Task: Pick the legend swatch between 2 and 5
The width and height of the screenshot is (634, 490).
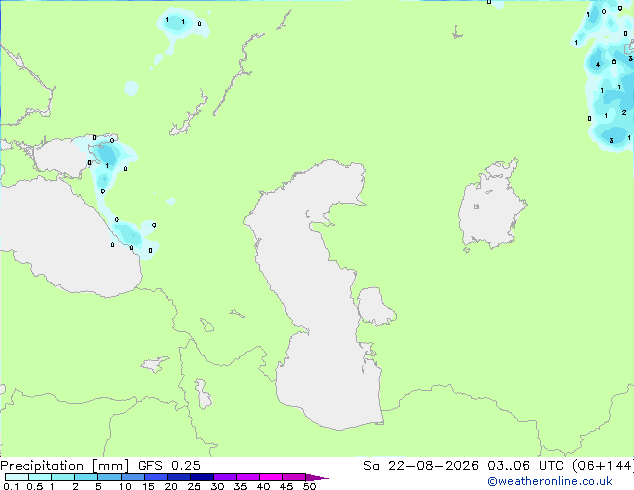Action: 86,477
